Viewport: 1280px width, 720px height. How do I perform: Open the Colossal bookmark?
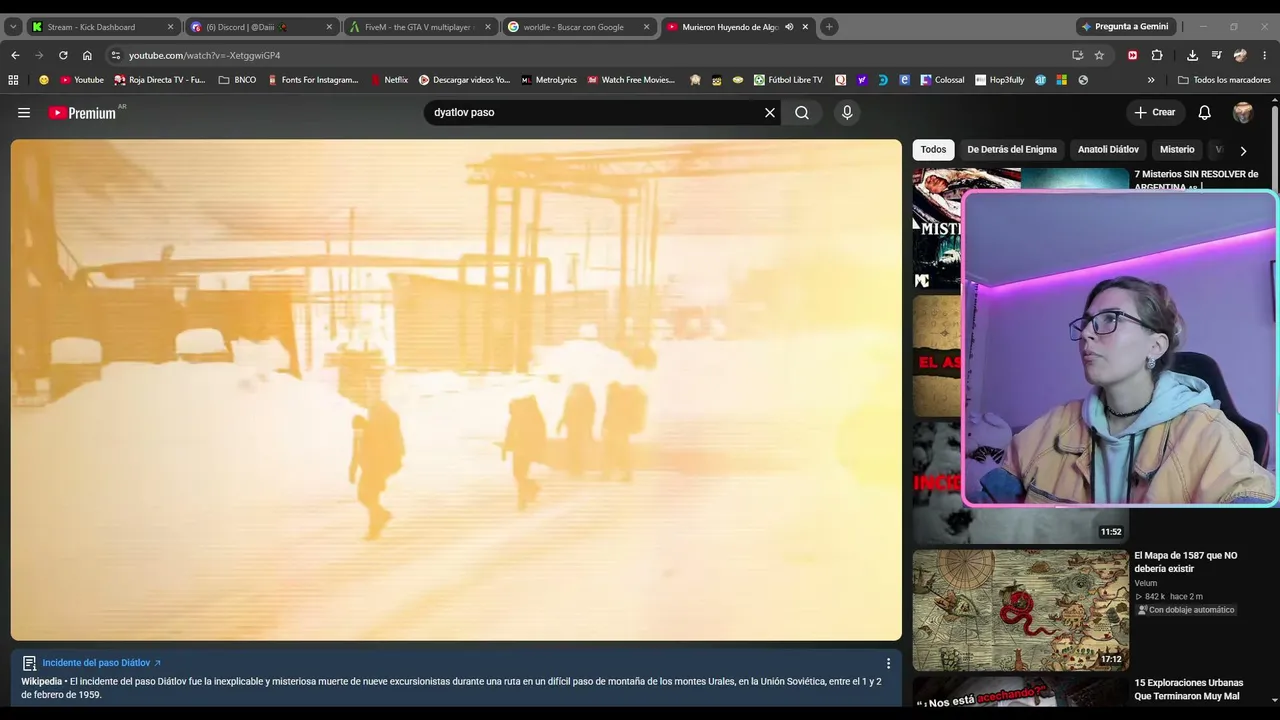pos(943,80)
